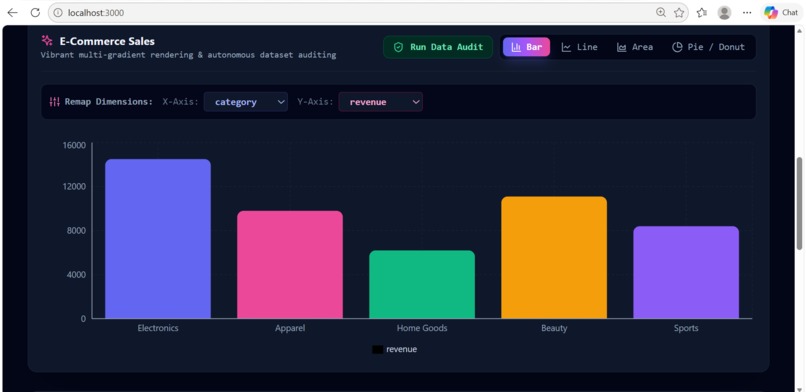The height and width of the screenshot is (392, 806).
Task: Open the Y-Axis revenue dropdown
Action: coord(380,102)
